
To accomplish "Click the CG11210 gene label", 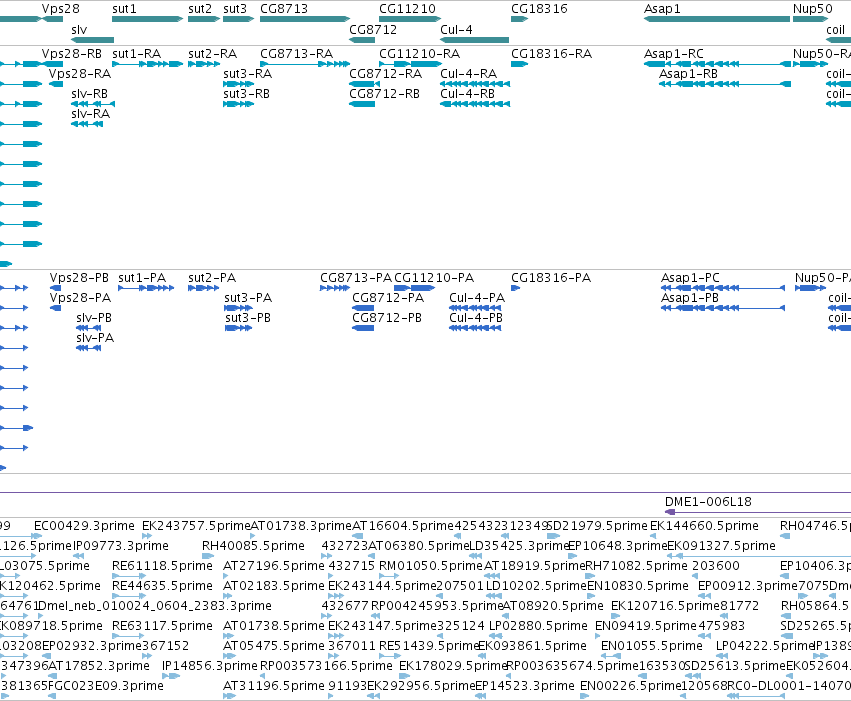I will coord(407,9).
